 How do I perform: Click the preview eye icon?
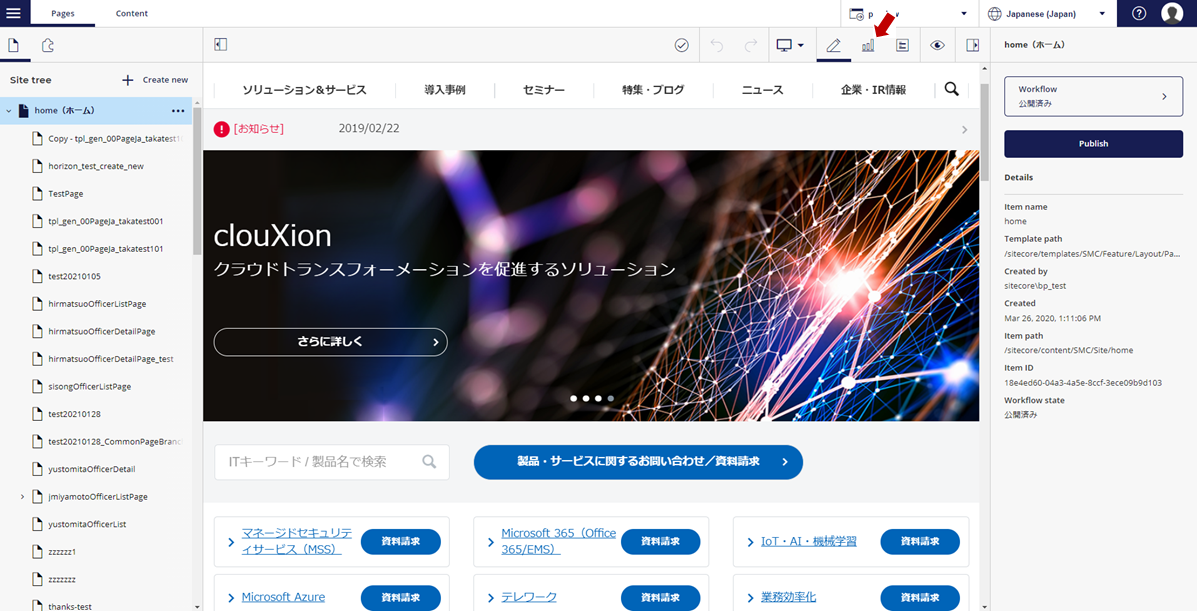(x=937, y=46)
